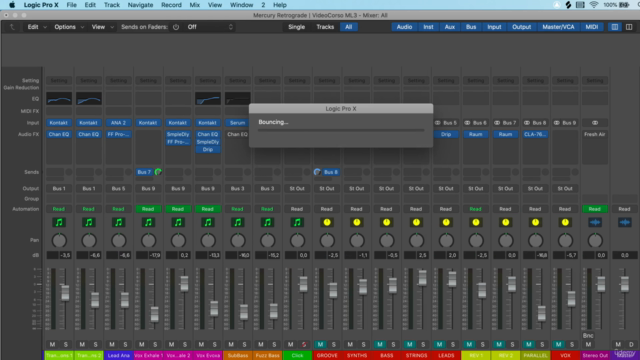The width and height of the screenshot is (640, 360).
Task: Click the pan knob on LEADS channel
Action: tap(446, 240)
